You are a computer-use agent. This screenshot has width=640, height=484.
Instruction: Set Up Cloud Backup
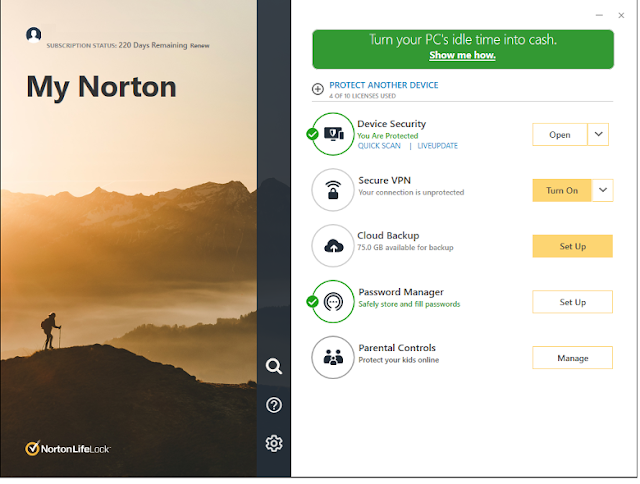click(x=573, y=246)
